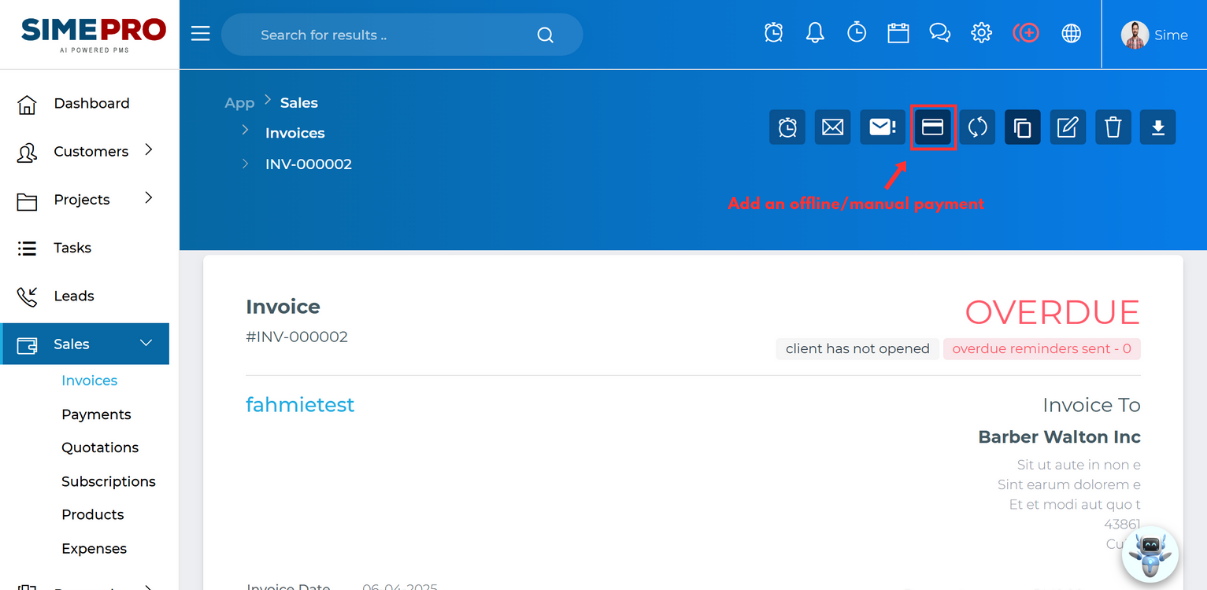The height and width of the screenshot is (590, 1207).
Task: Click the user avatar picture
Action: pos(1135,35)
